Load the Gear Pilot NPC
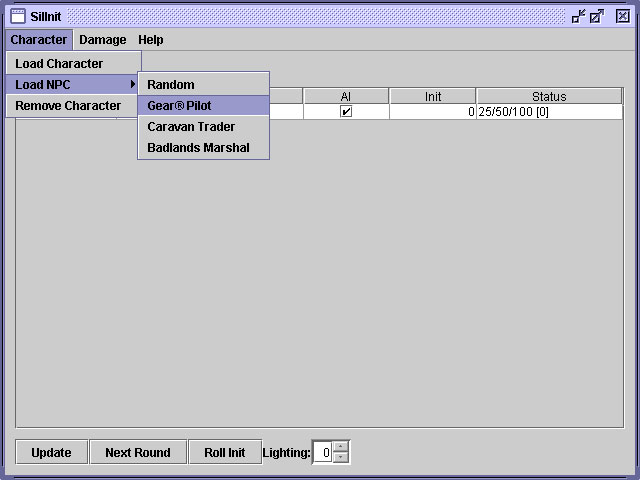Viewport: 640px width, 480px height. (x=180, y=106)
